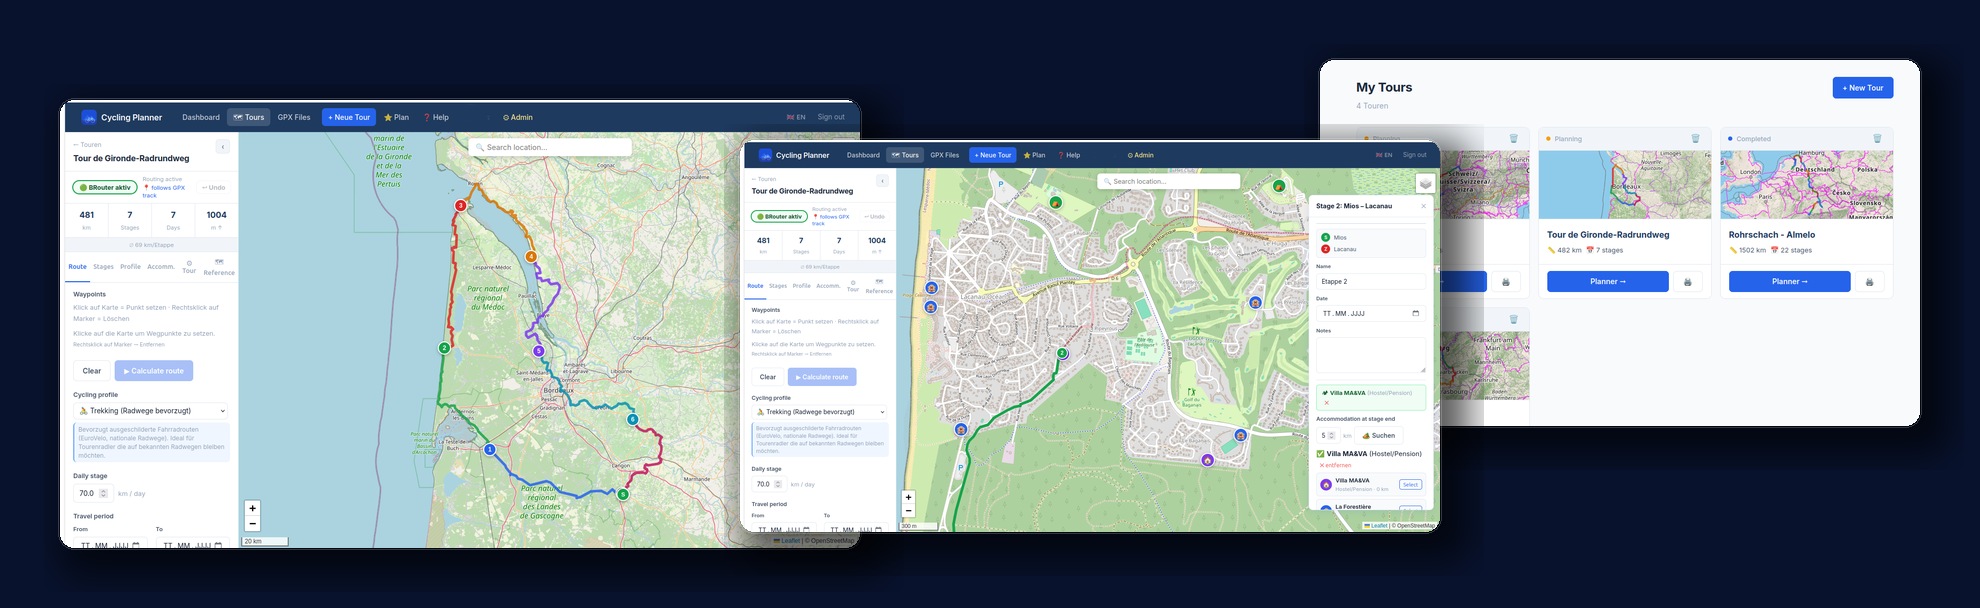
Task: Open Accomm. tab in middle planner window
Action: (828, 286)
